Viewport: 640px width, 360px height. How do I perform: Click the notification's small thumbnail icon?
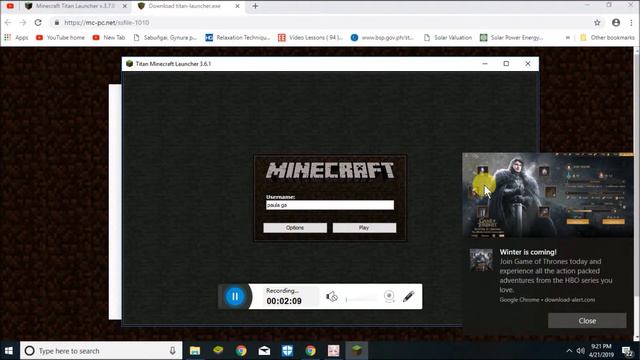(x=481, y=260)
